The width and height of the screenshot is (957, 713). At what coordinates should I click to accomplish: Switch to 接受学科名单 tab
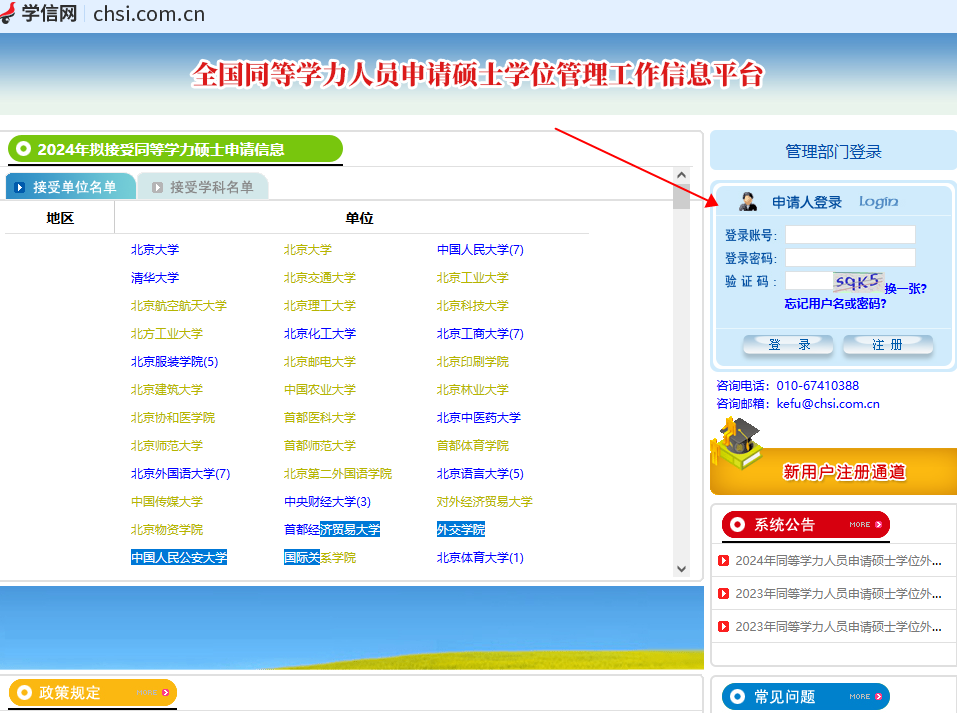point(203,187)
